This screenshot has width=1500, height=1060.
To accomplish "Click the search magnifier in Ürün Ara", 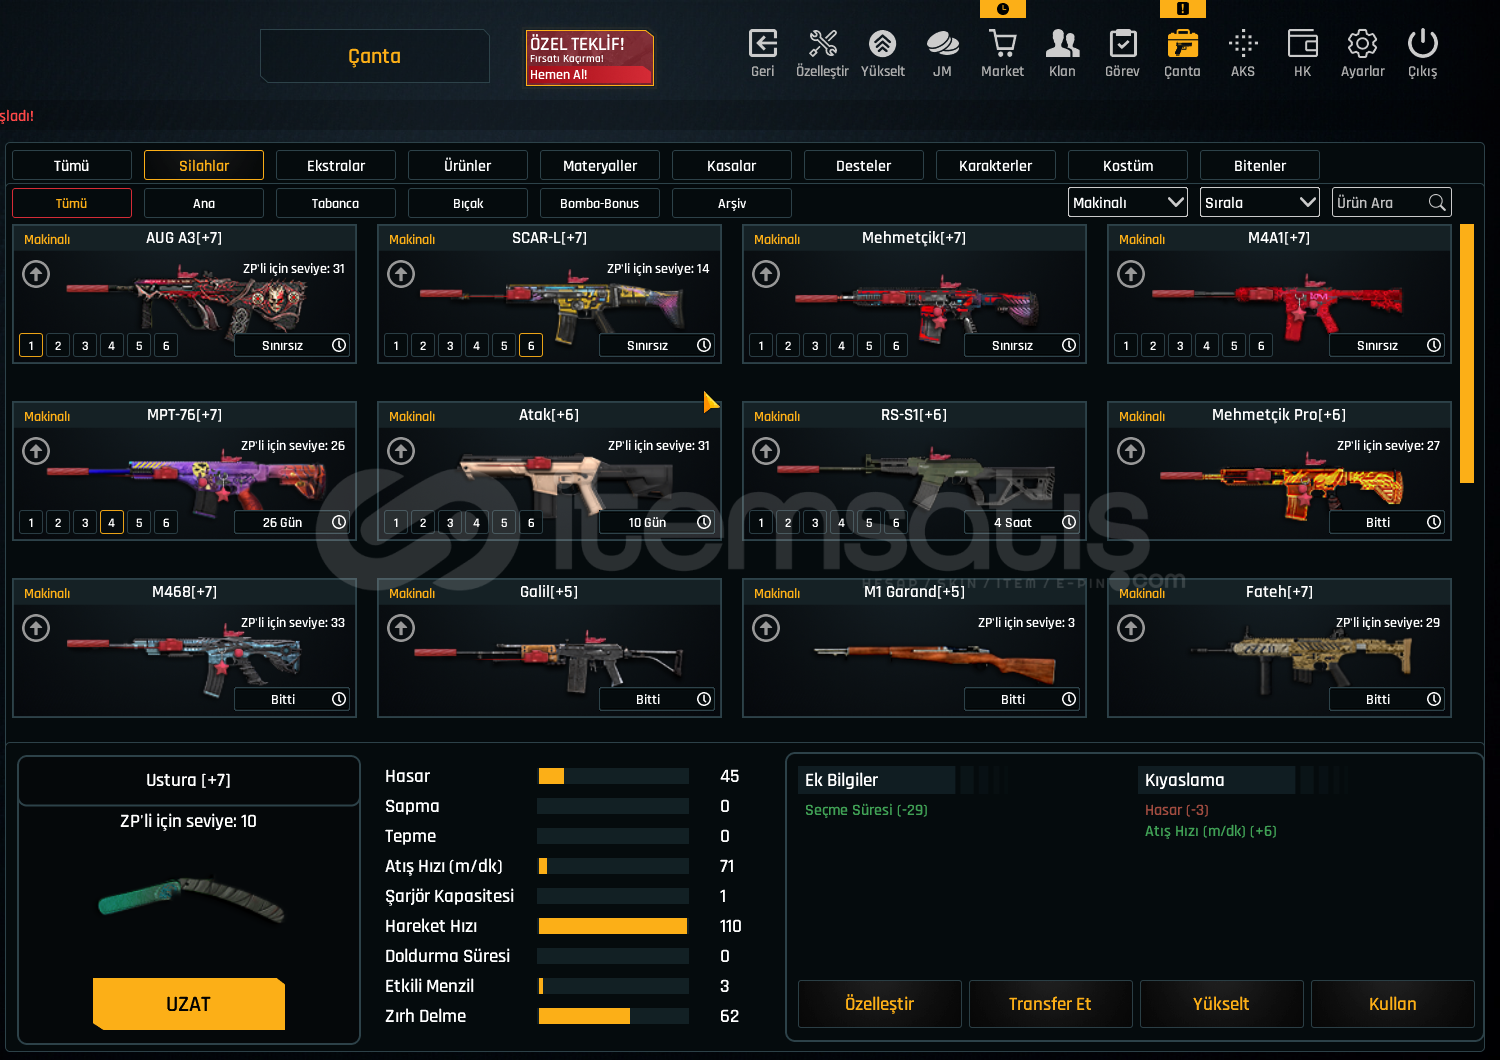I will (1437, 203).
